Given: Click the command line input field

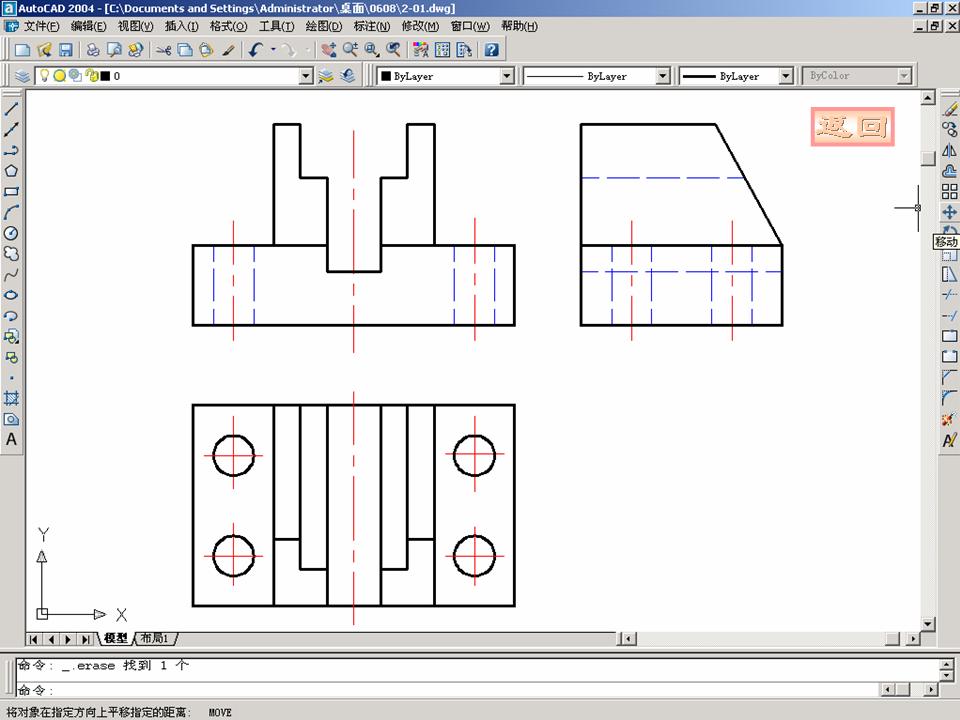Looking at the screenshot, I should (447, 690).
